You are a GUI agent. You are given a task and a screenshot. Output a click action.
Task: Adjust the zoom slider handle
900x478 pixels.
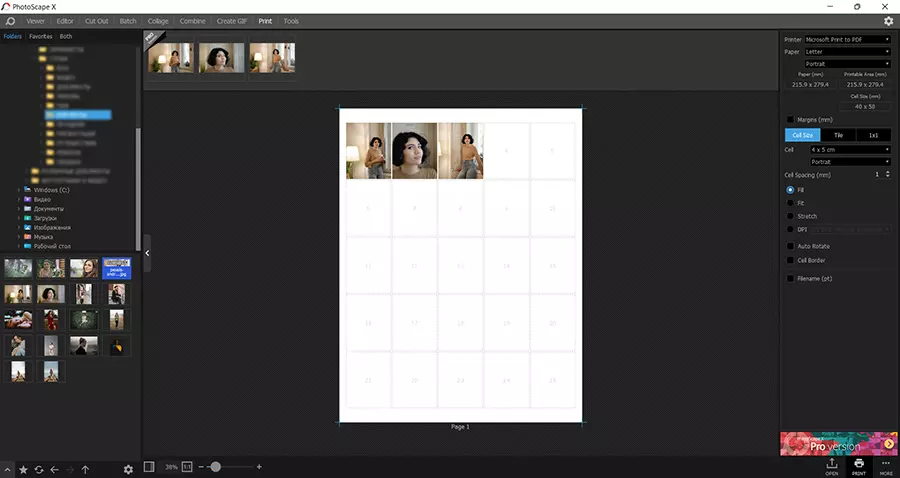pos(215,467)
